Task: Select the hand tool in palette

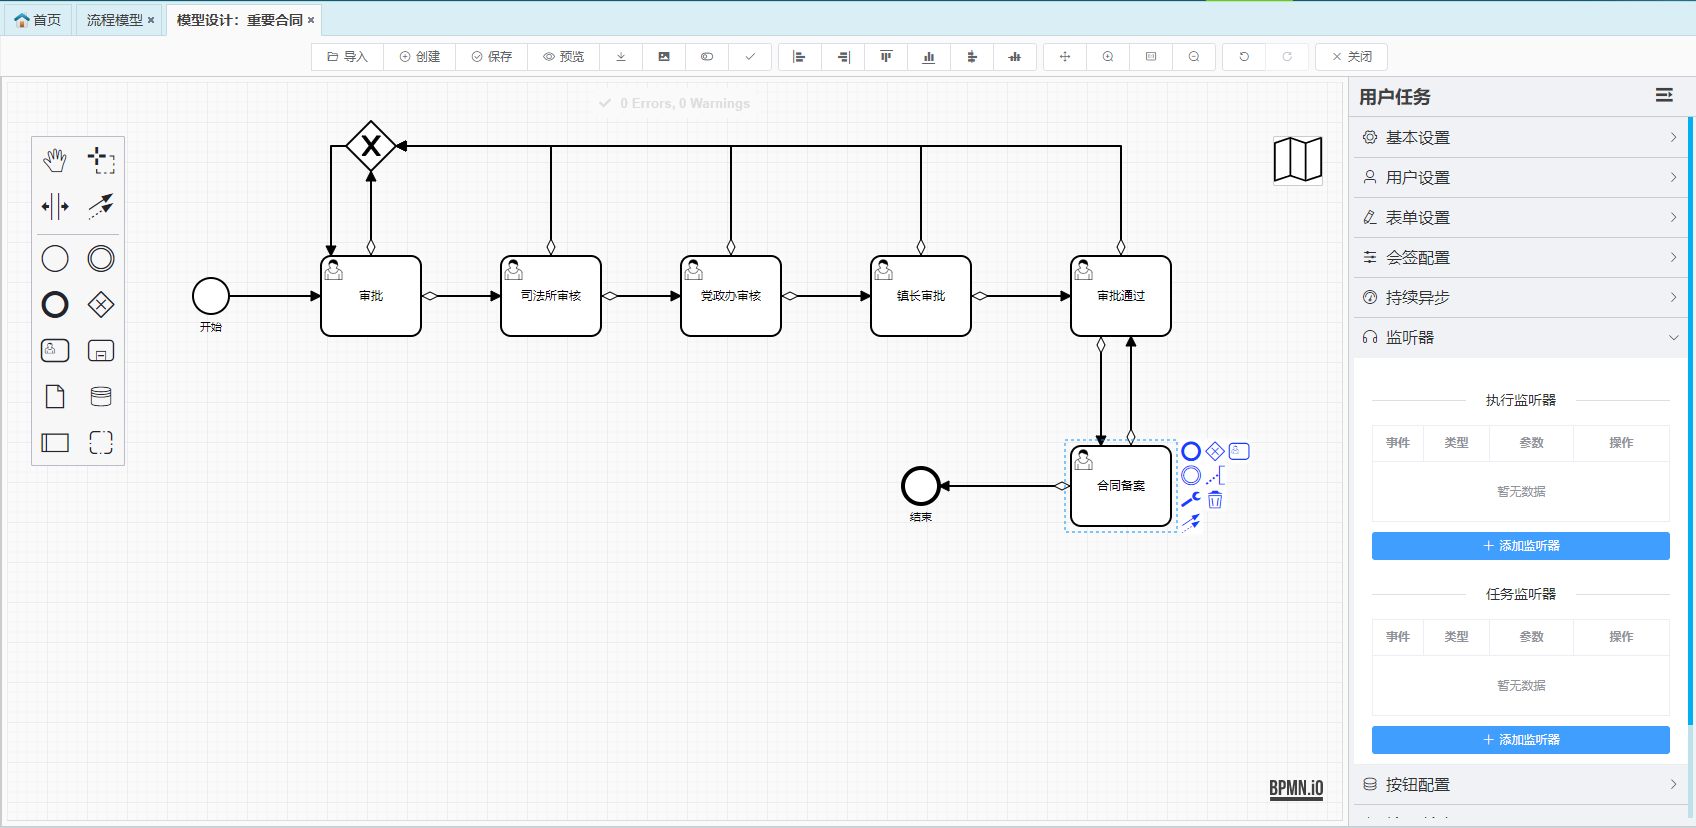Action: [55, 160]
